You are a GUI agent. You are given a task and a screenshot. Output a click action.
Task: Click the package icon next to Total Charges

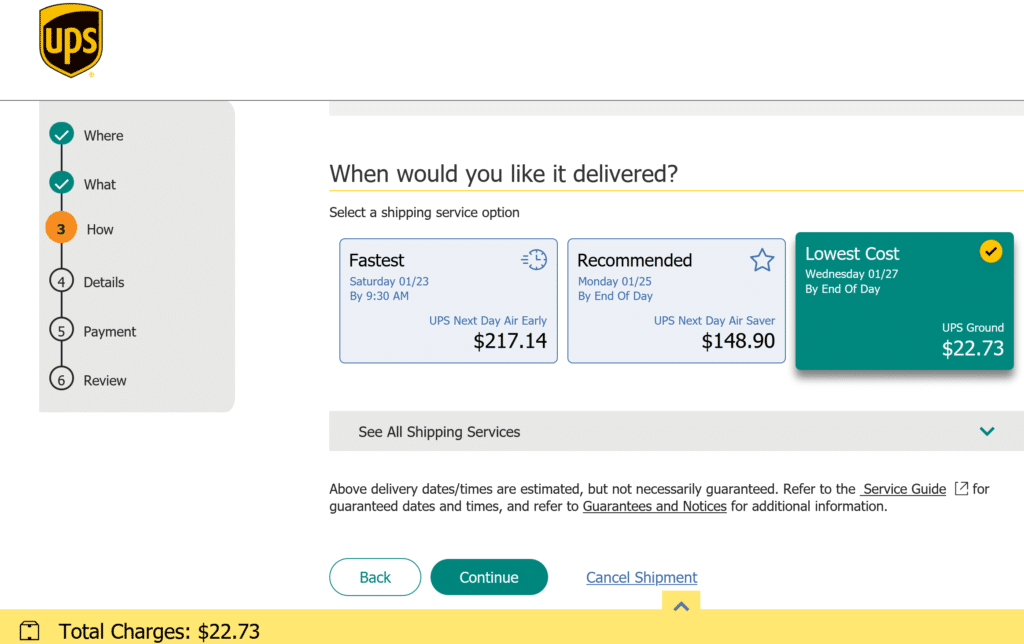point(30,631)
